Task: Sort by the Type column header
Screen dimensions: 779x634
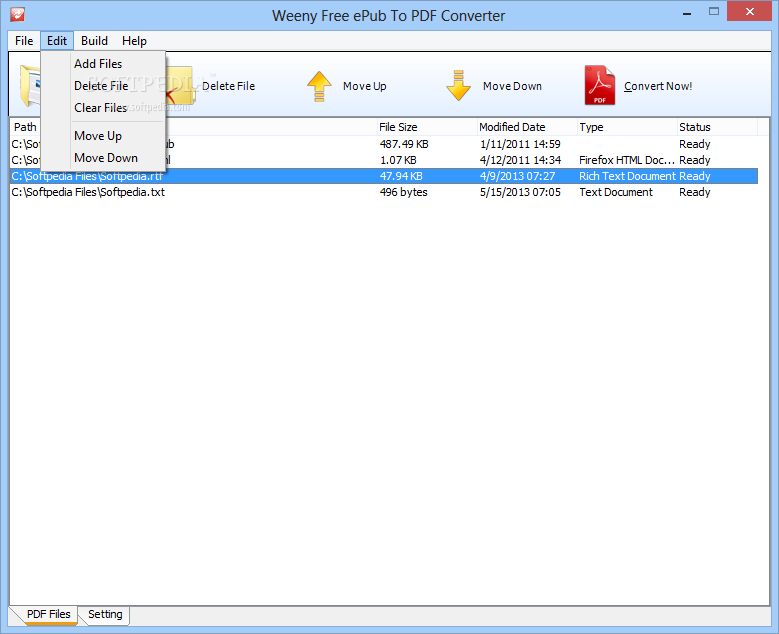Action: 627,127
